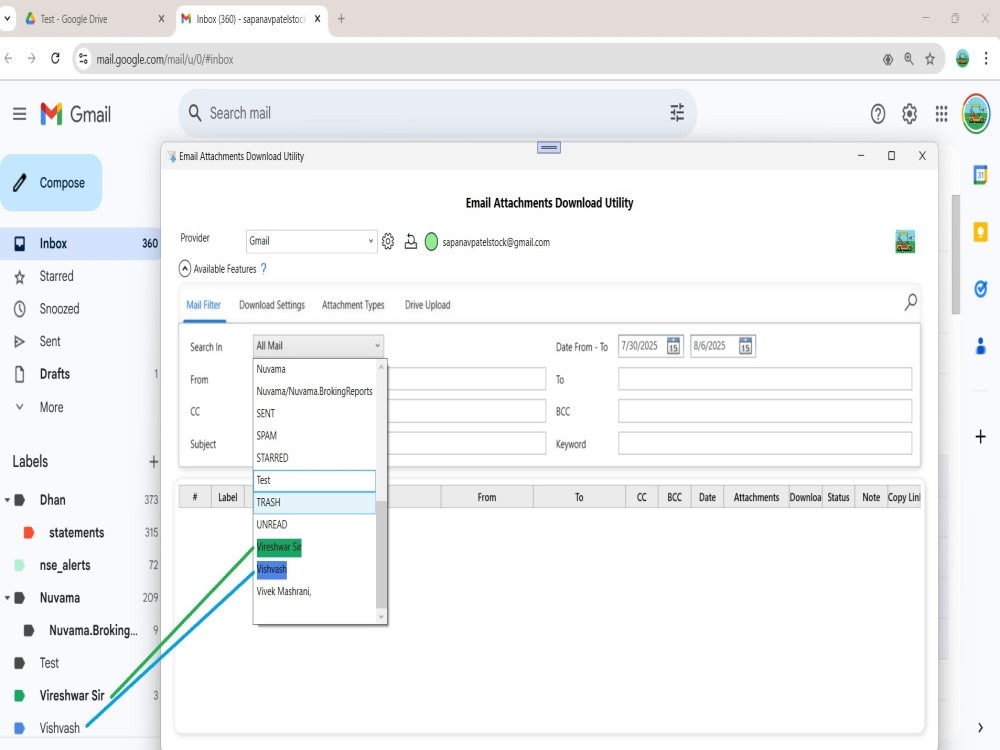The image size is (1000, 750).
Task: Collapse the Nuvama label tree
Action: [x=7, y=598]
